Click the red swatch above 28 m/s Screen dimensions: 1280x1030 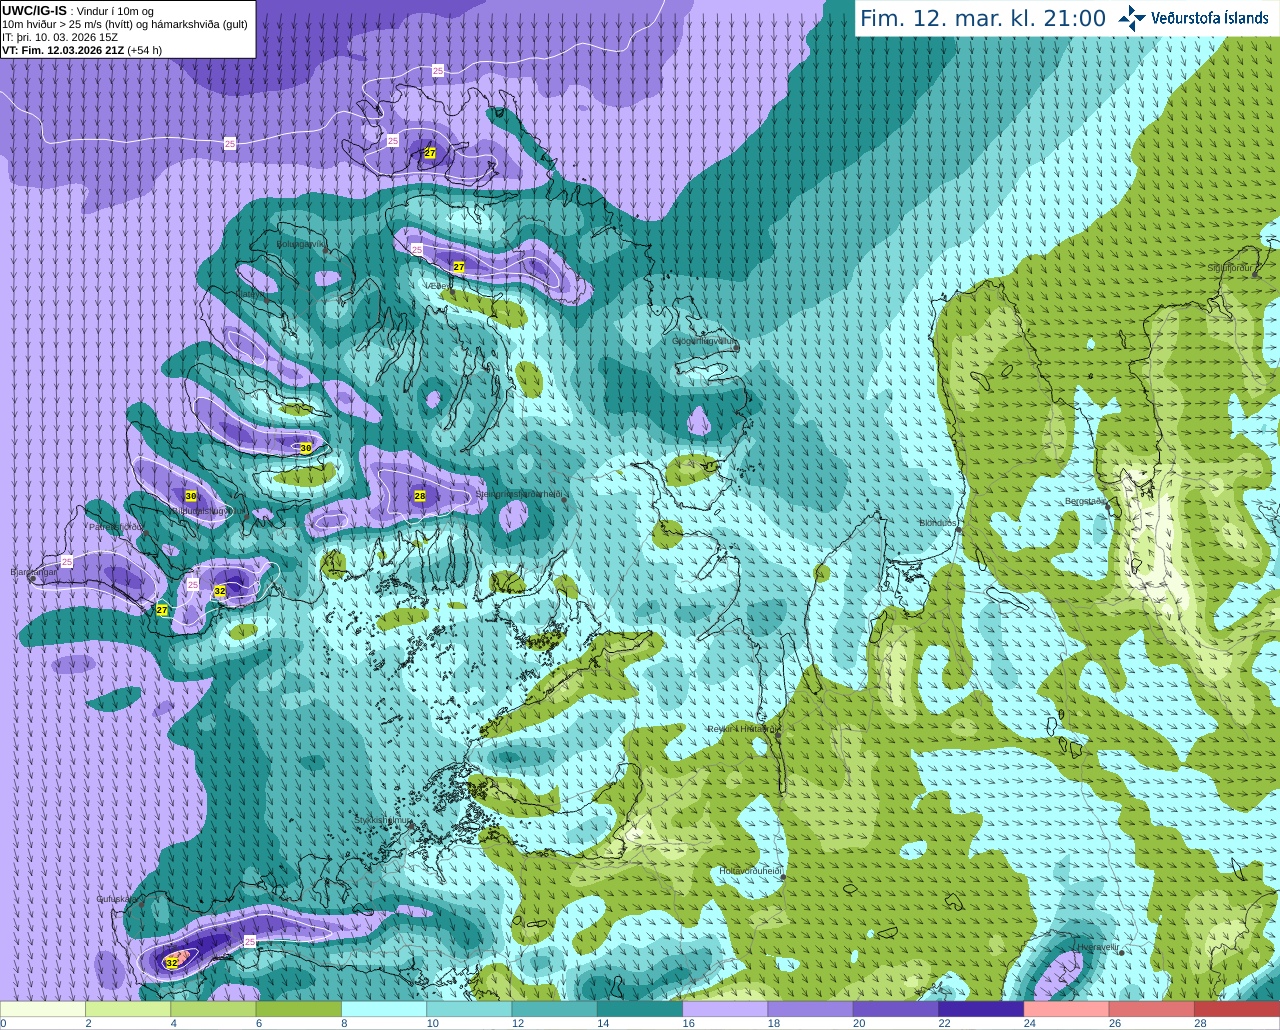click(1237, 1009)
